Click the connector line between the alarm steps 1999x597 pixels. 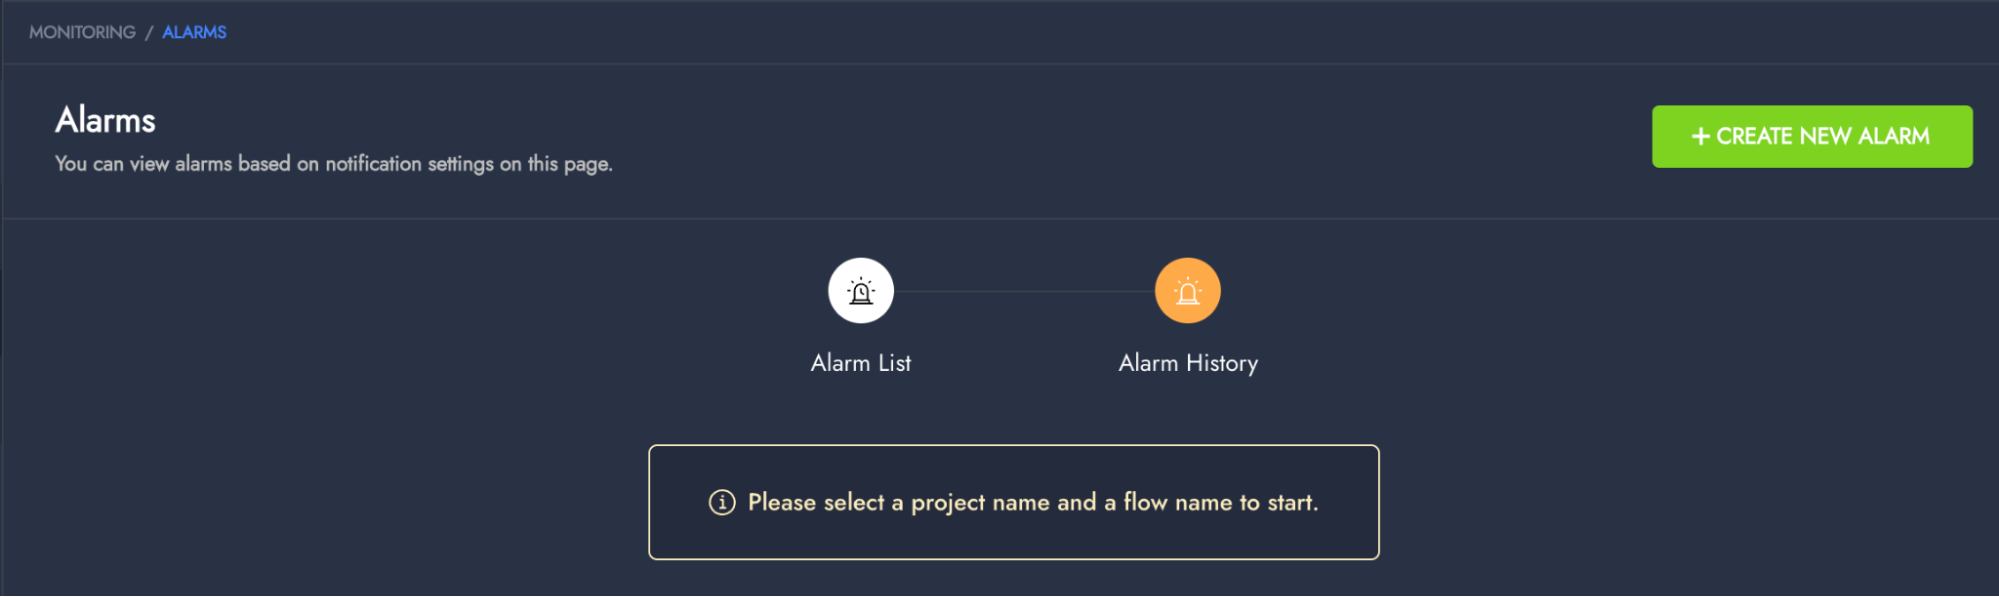tap(1024, 291)
